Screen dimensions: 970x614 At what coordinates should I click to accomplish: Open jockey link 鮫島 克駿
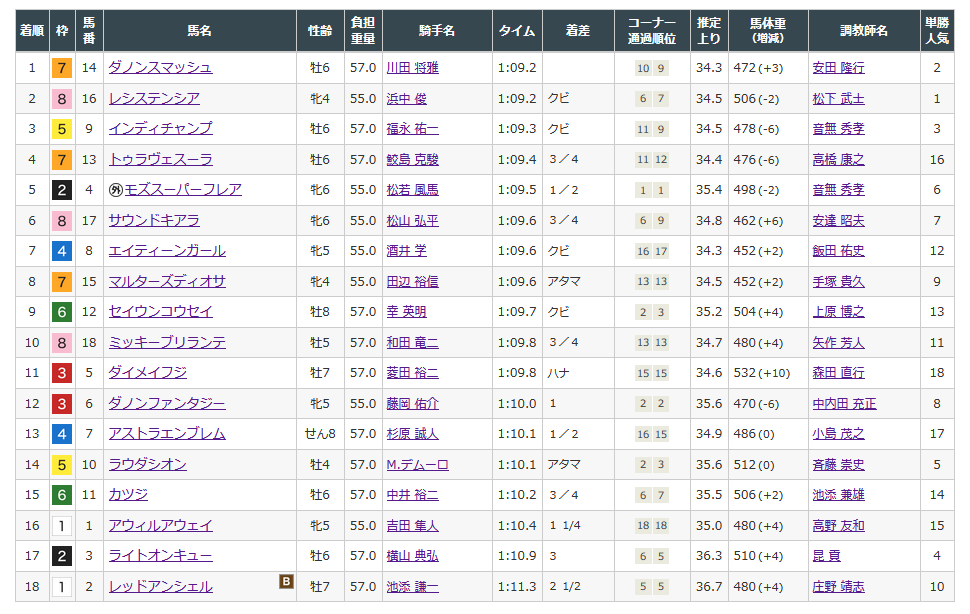[413, 160]
